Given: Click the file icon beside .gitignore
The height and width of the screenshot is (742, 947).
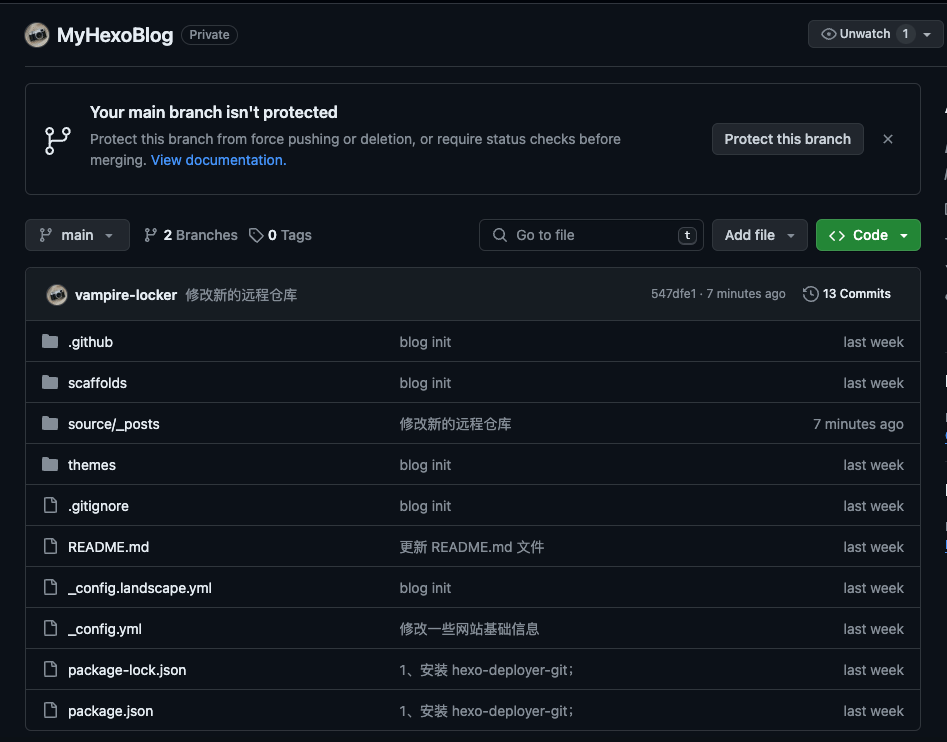Looking at the screenshot, I should (51, 505).
